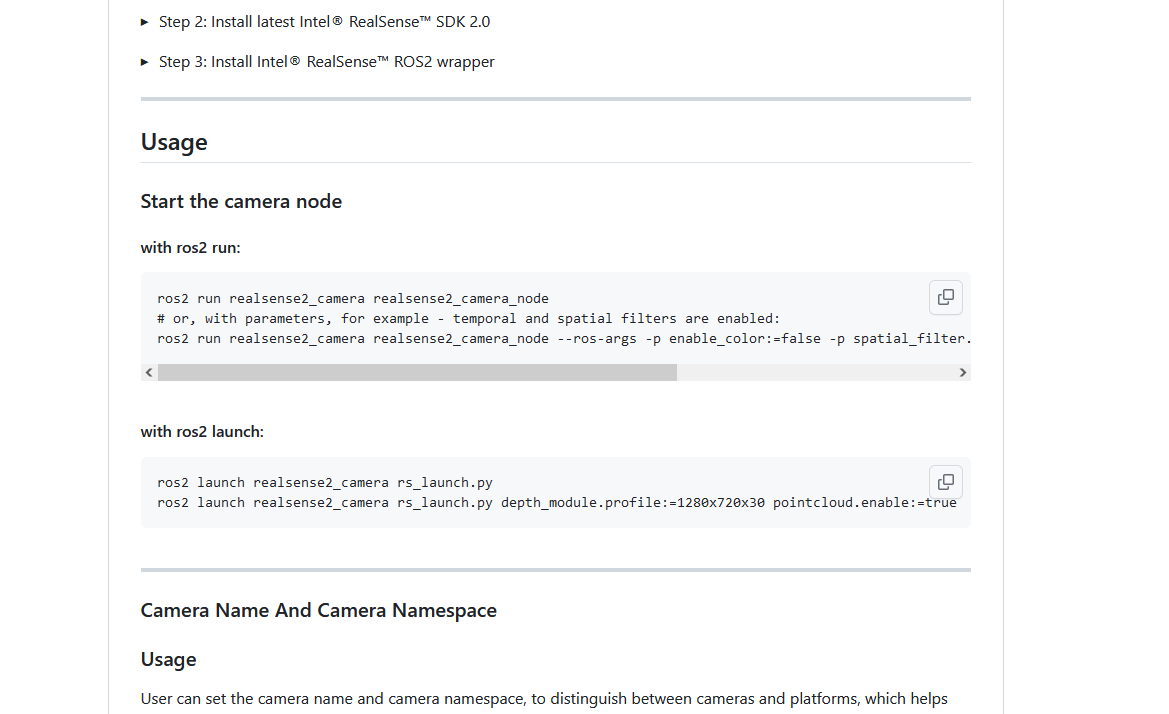Click the 'with ros2 launch:' label
This screenshot has height=714, width=1169.
coord(202,432)
